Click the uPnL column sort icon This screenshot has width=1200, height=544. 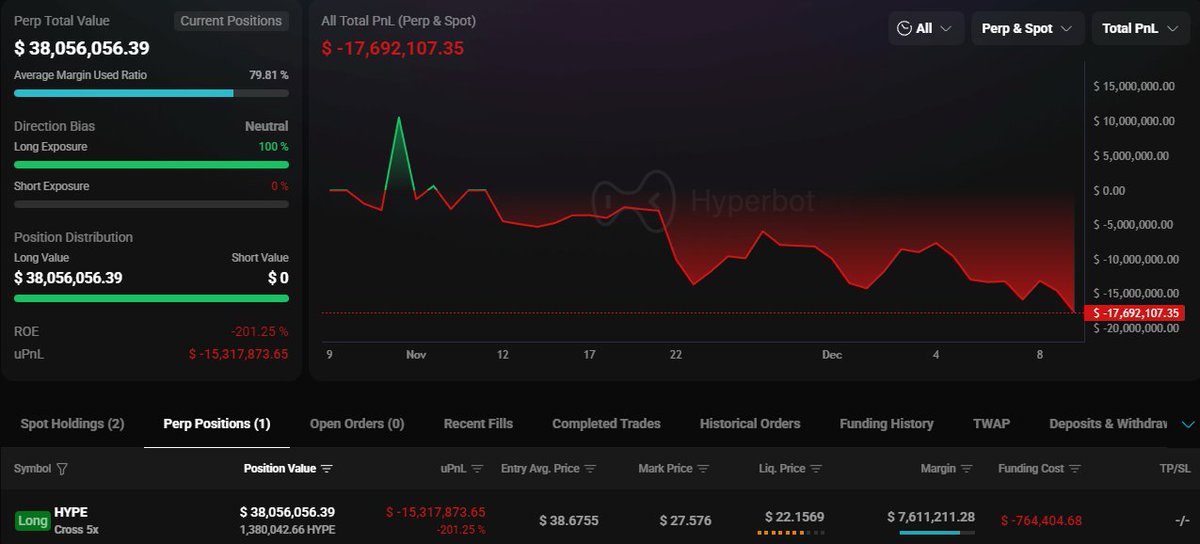tap(477, 469)
